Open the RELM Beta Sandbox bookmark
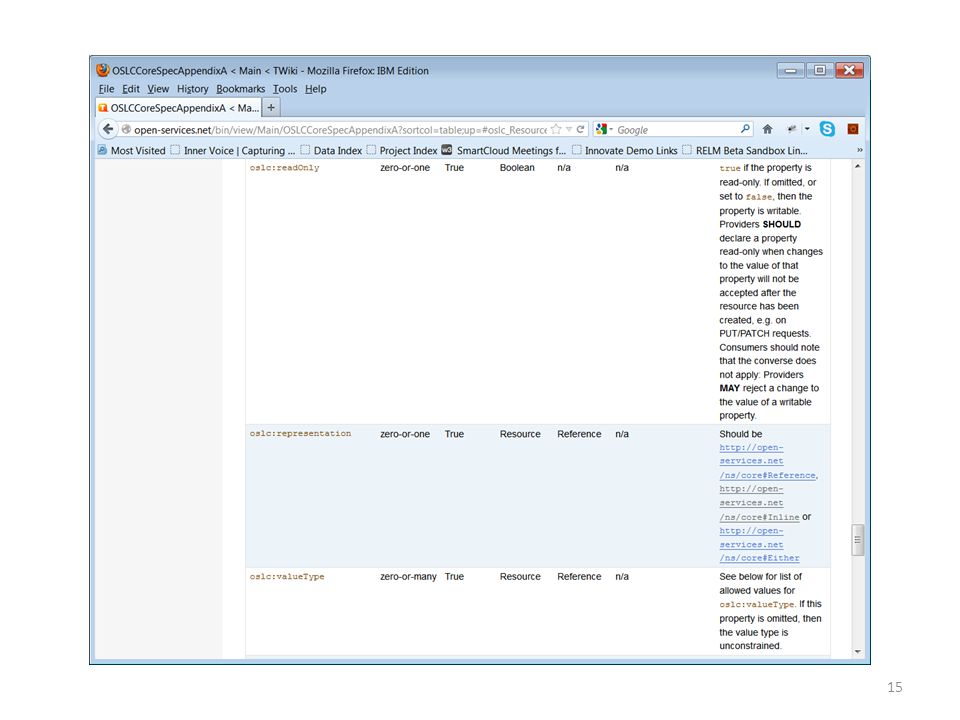 (x=745, y=151)
